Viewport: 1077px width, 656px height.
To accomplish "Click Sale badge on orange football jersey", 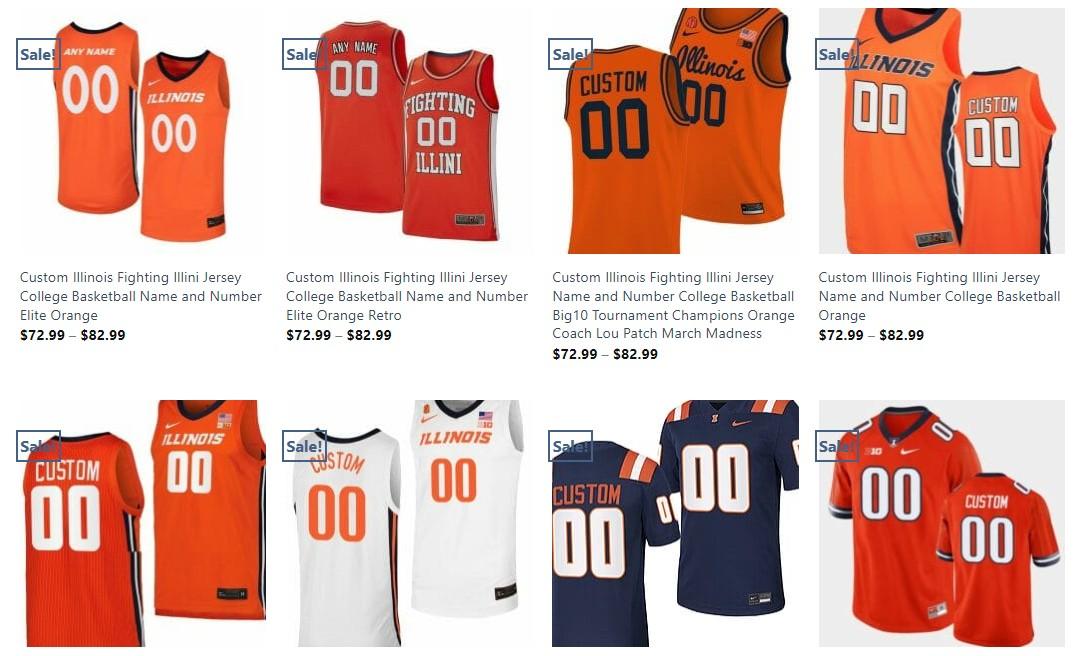I will pyautogui.click(x=837, y=446).
